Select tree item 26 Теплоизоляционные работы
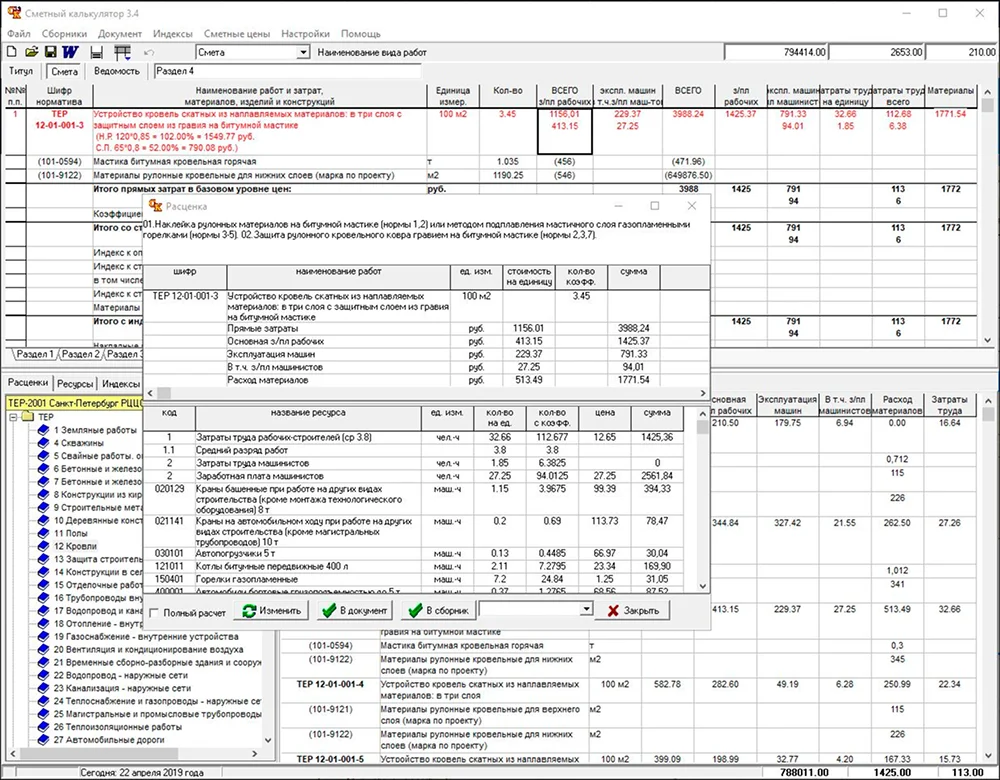This screenshot has height=780, width=1000. [x=117, y=727]
